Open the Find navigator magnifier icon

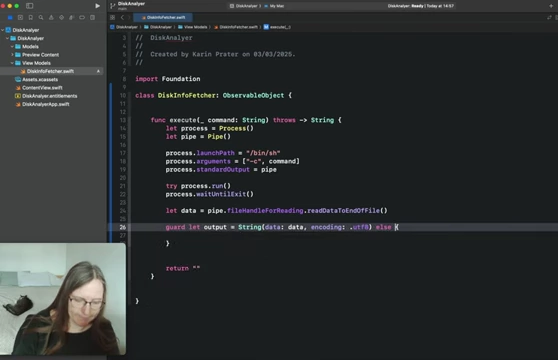[41, 17]
